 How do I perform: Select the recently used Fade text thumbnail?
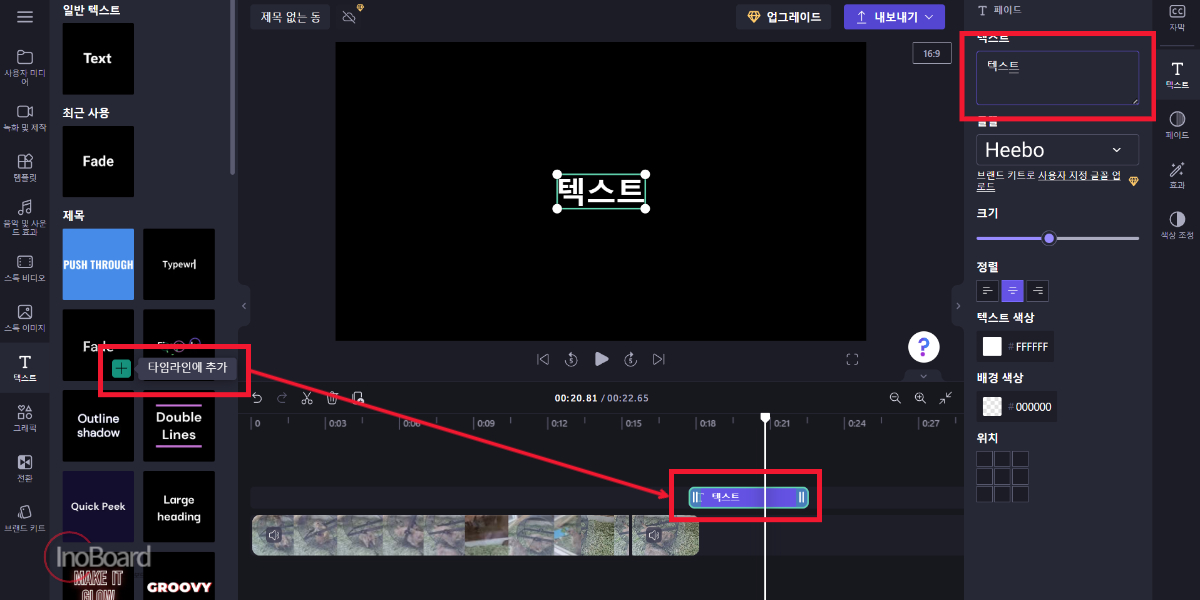pos(98,161)
